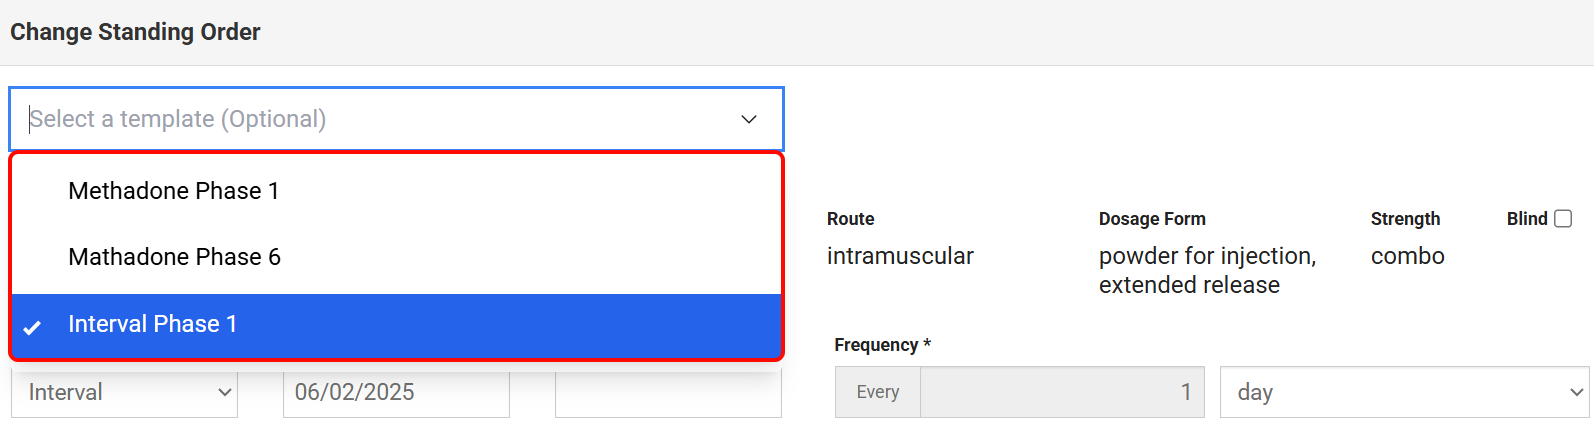Click the Dosage Form column label
This screenshot has width=1594, height=423.
[1152, 219]
